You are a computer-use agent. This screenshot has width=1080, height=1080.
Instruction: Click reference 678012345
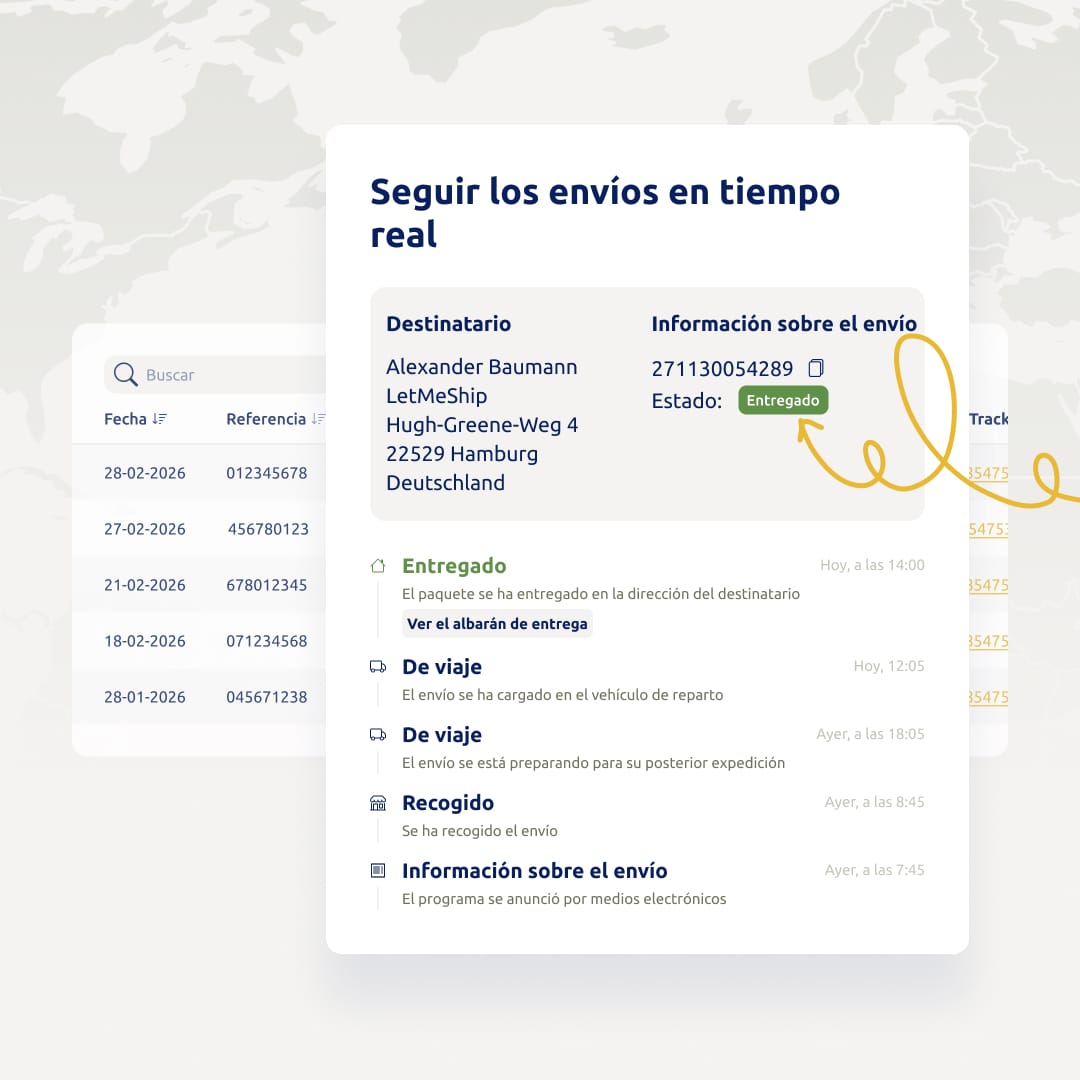[267, 585]
